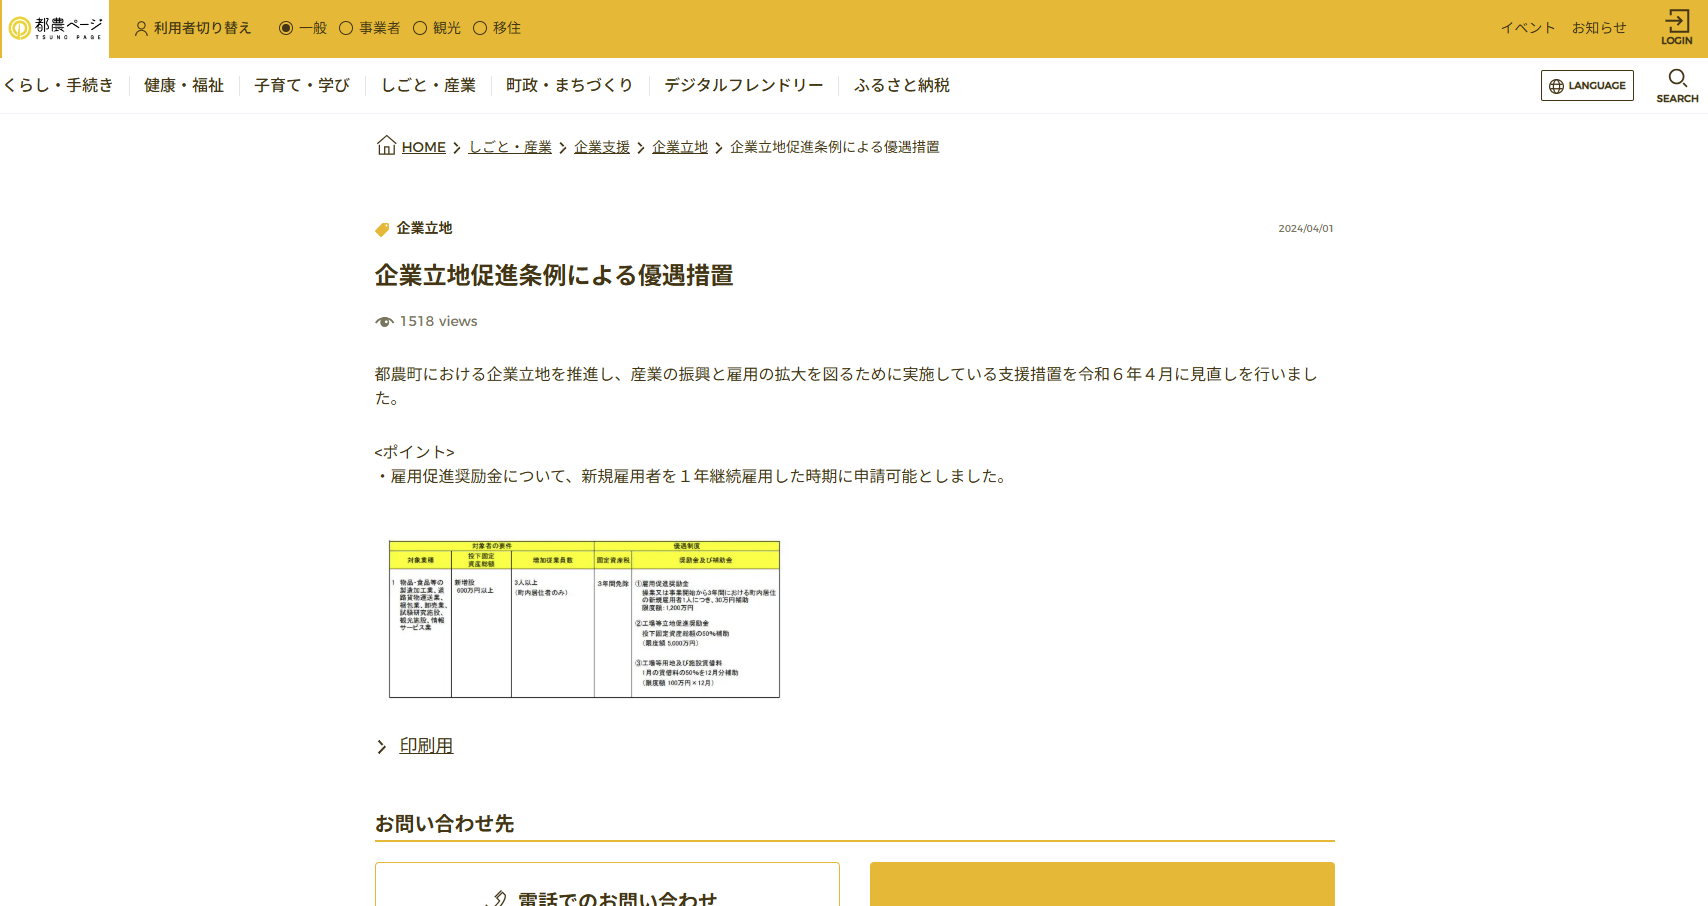
Task: Click the <ポイント> text line
Action: tap(415, 452)
